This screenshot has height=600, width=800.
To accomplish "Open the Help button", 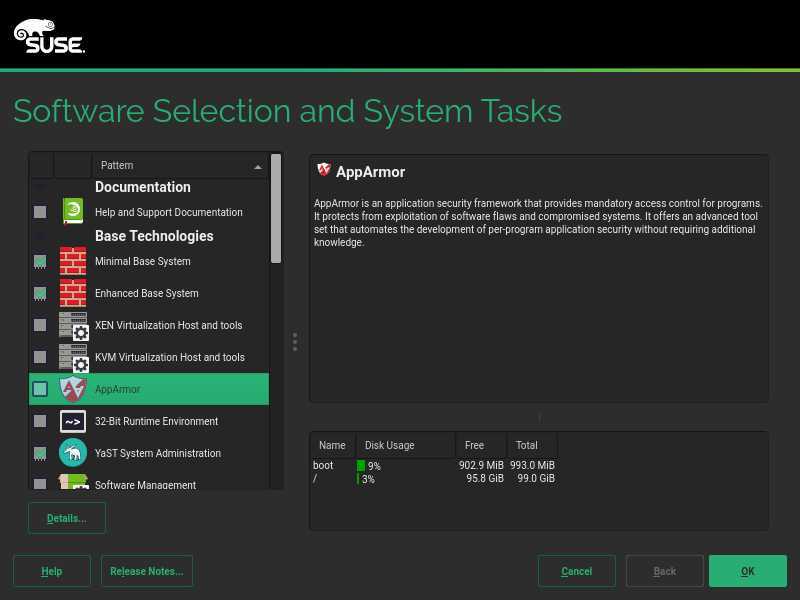I will (x=52, y=571).
